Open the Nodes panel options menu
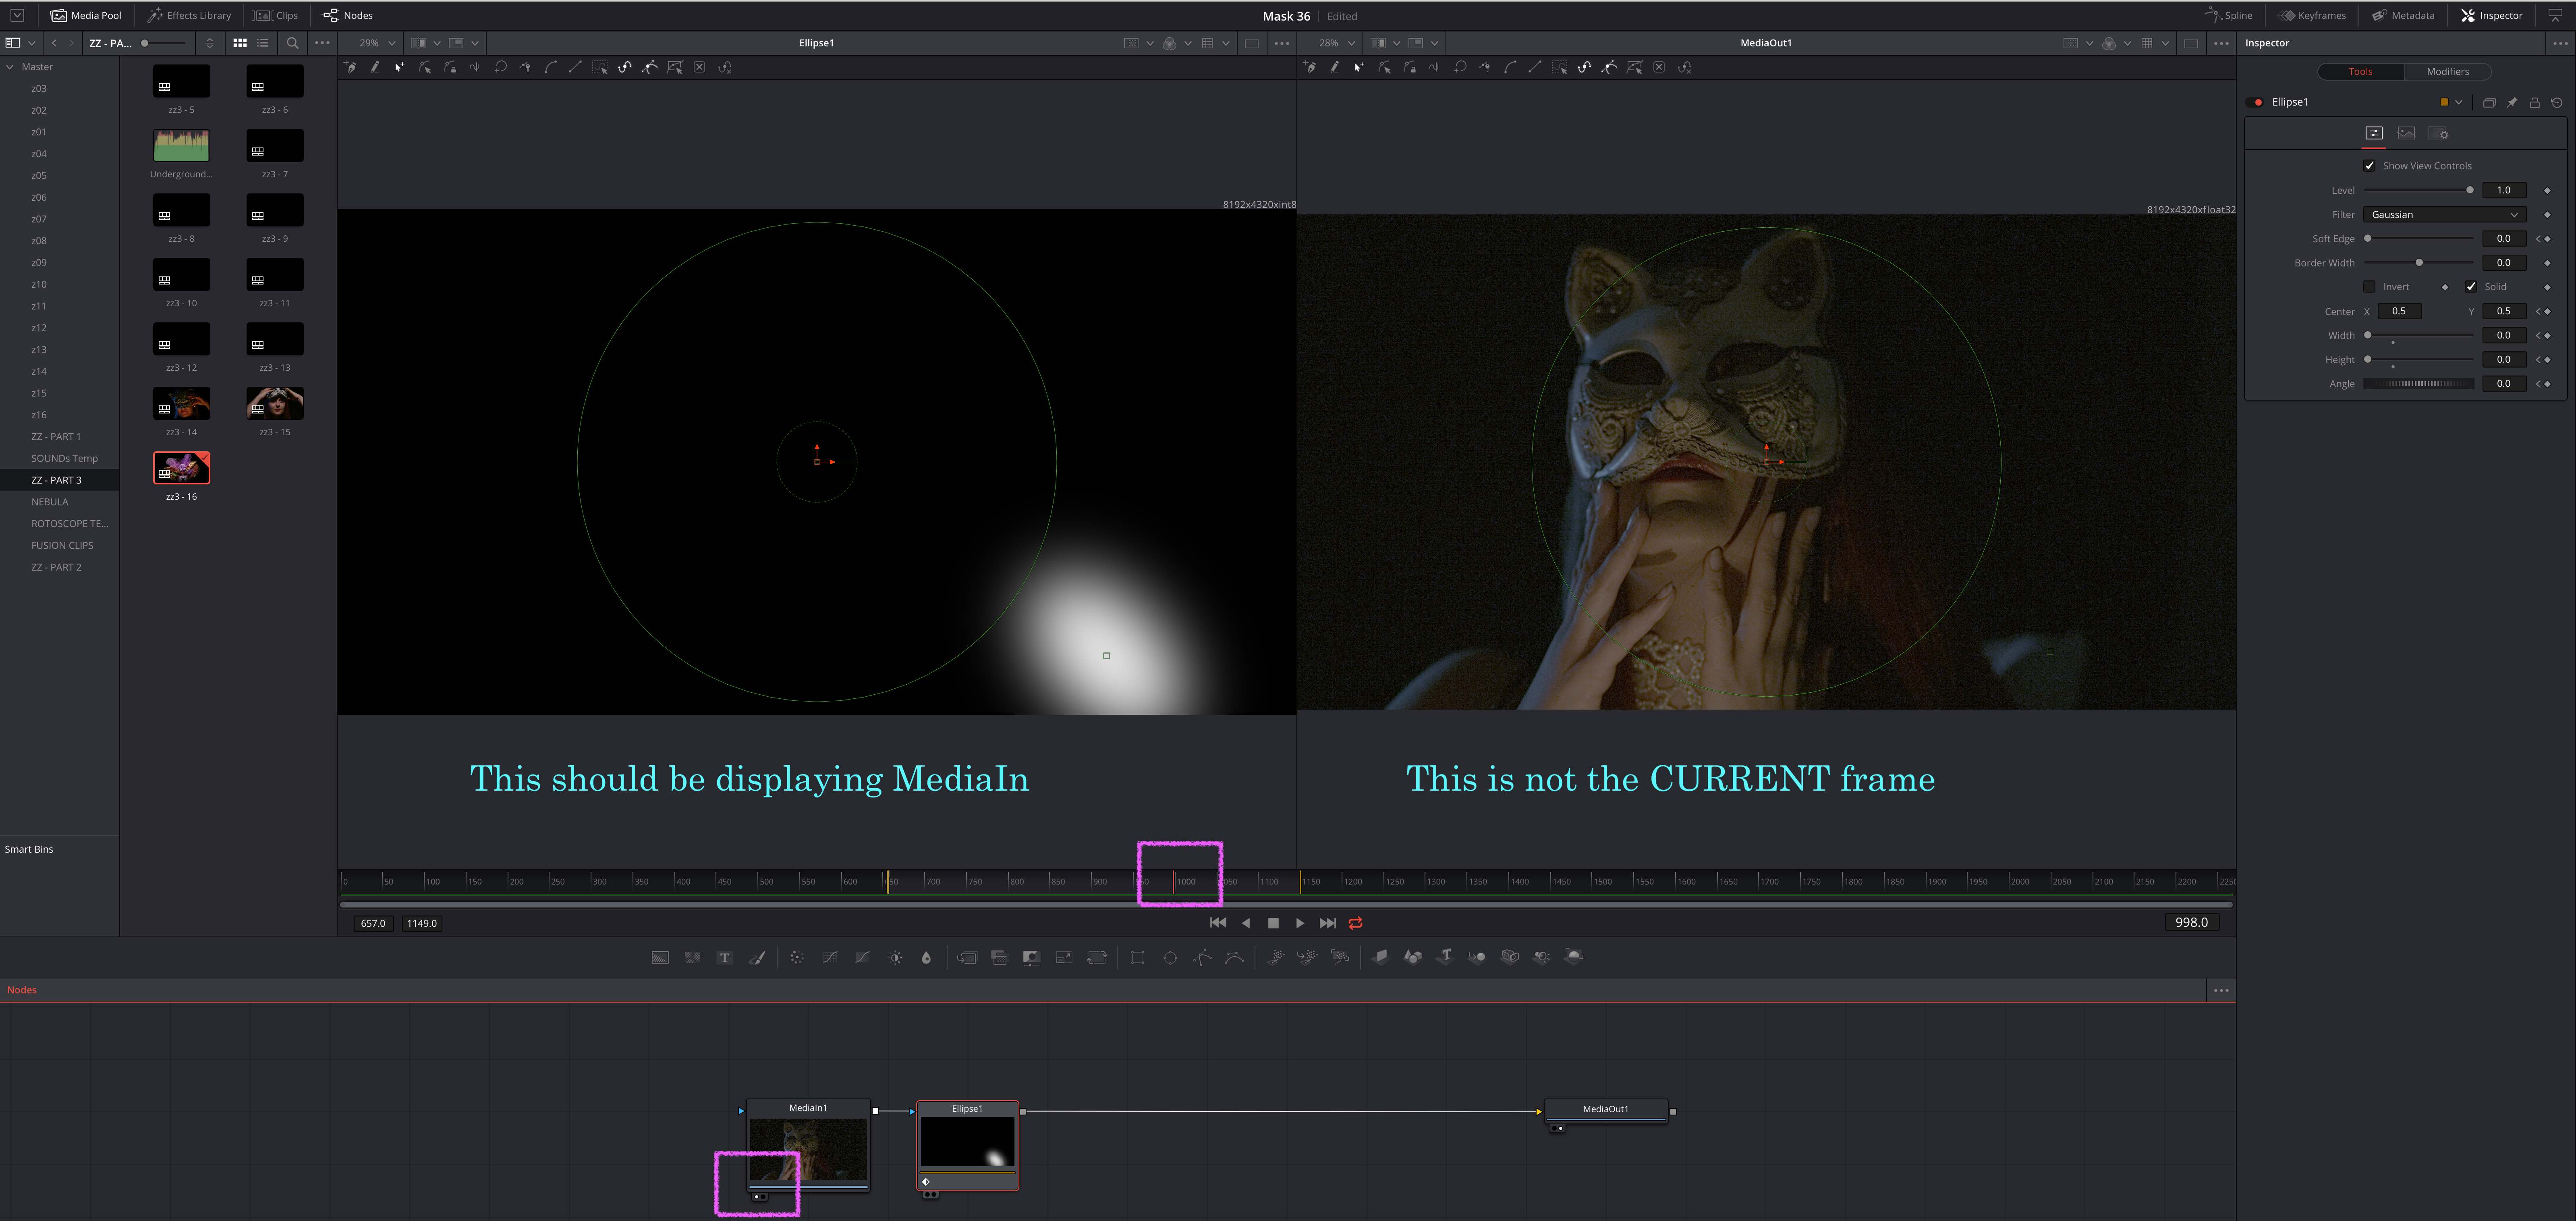Image resolution: width=2576 pixels, height=1221 pixels. (x=2221, y=990)
